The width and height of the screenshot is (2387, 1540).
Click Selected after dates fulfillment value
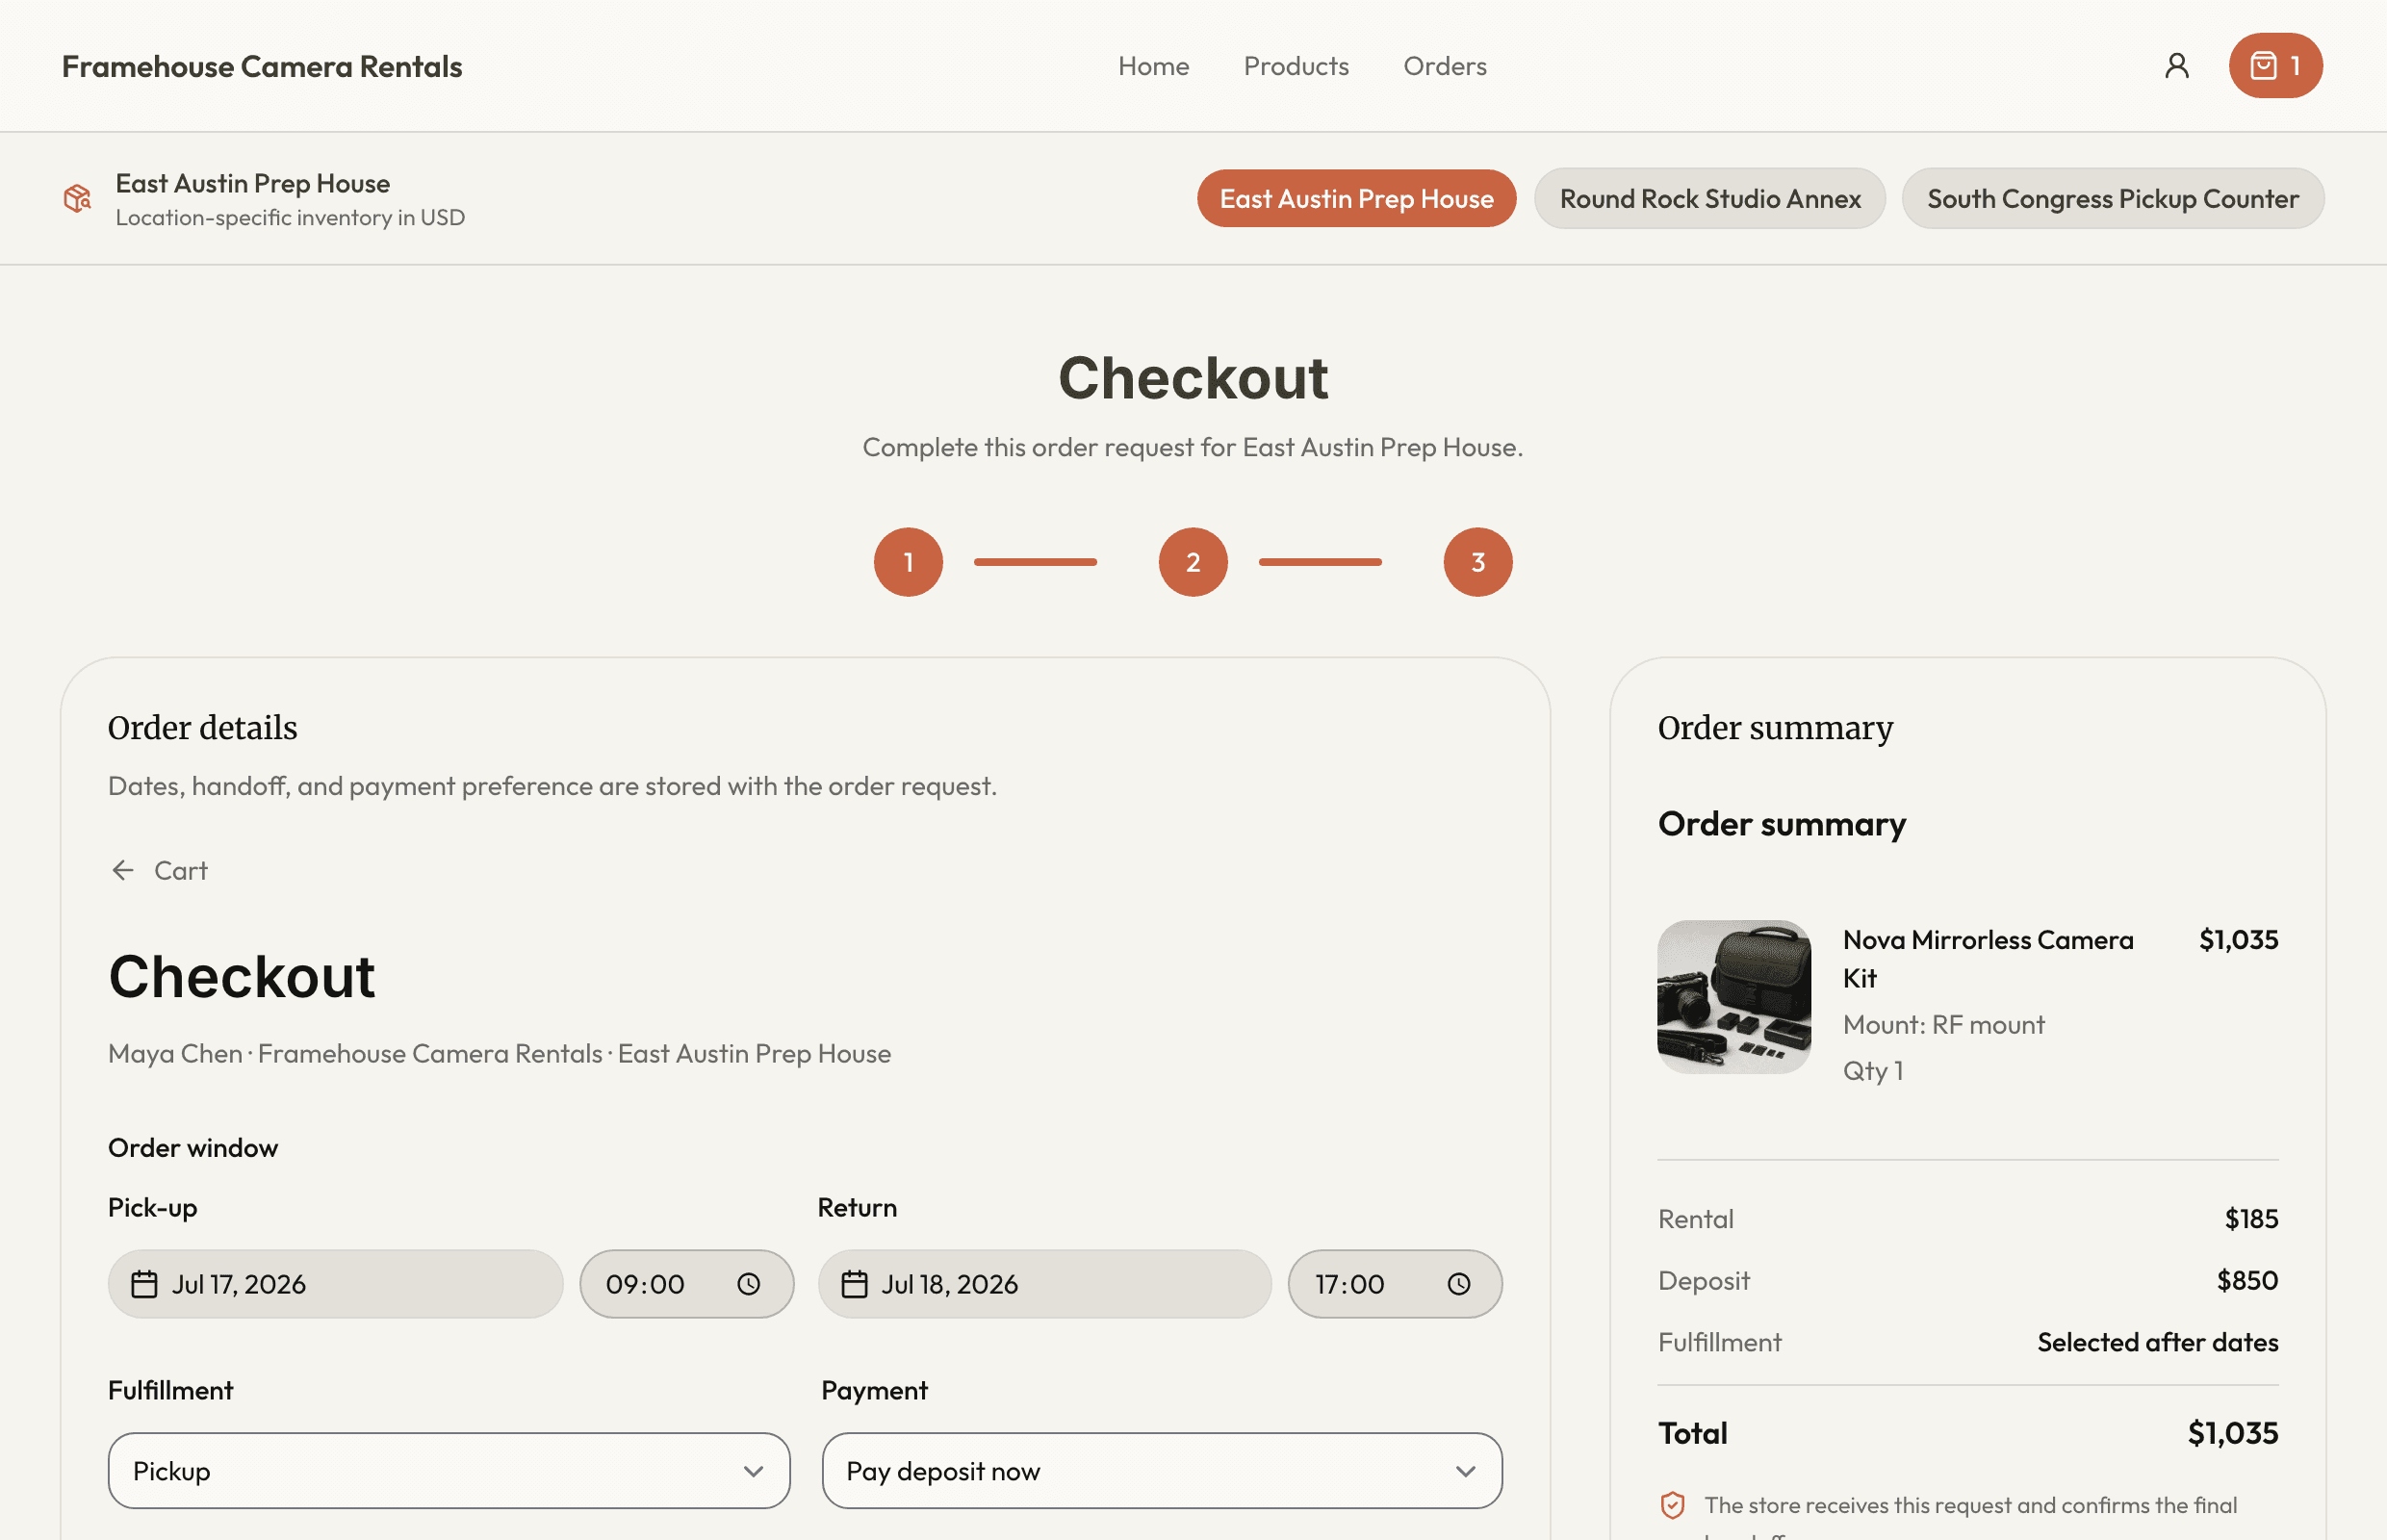coord(2158,1342)
